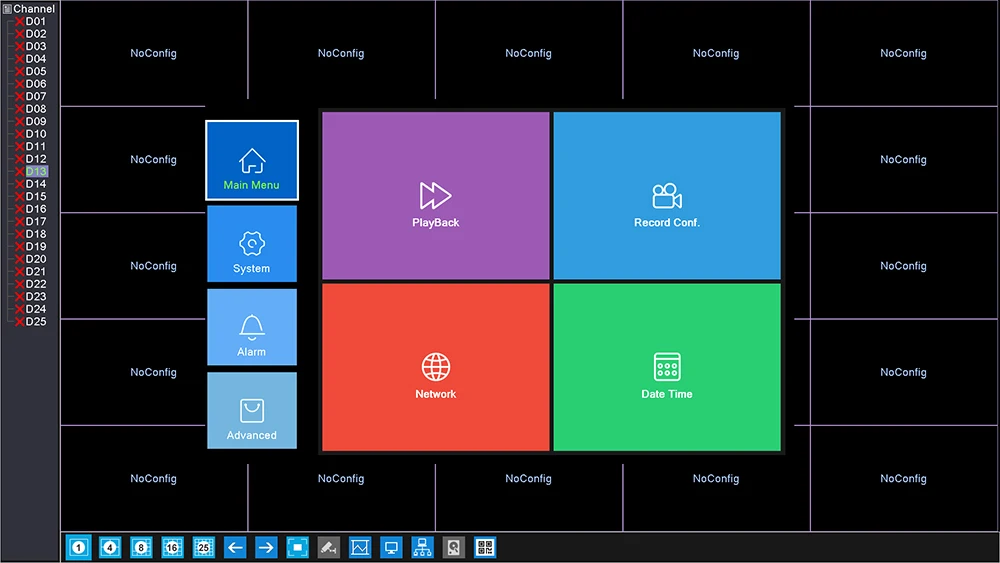Switch to 16-channel split view
Image resolution: width=1000 pixels, height=563 pixels.
pyautogui.click(x=172, y=547)
